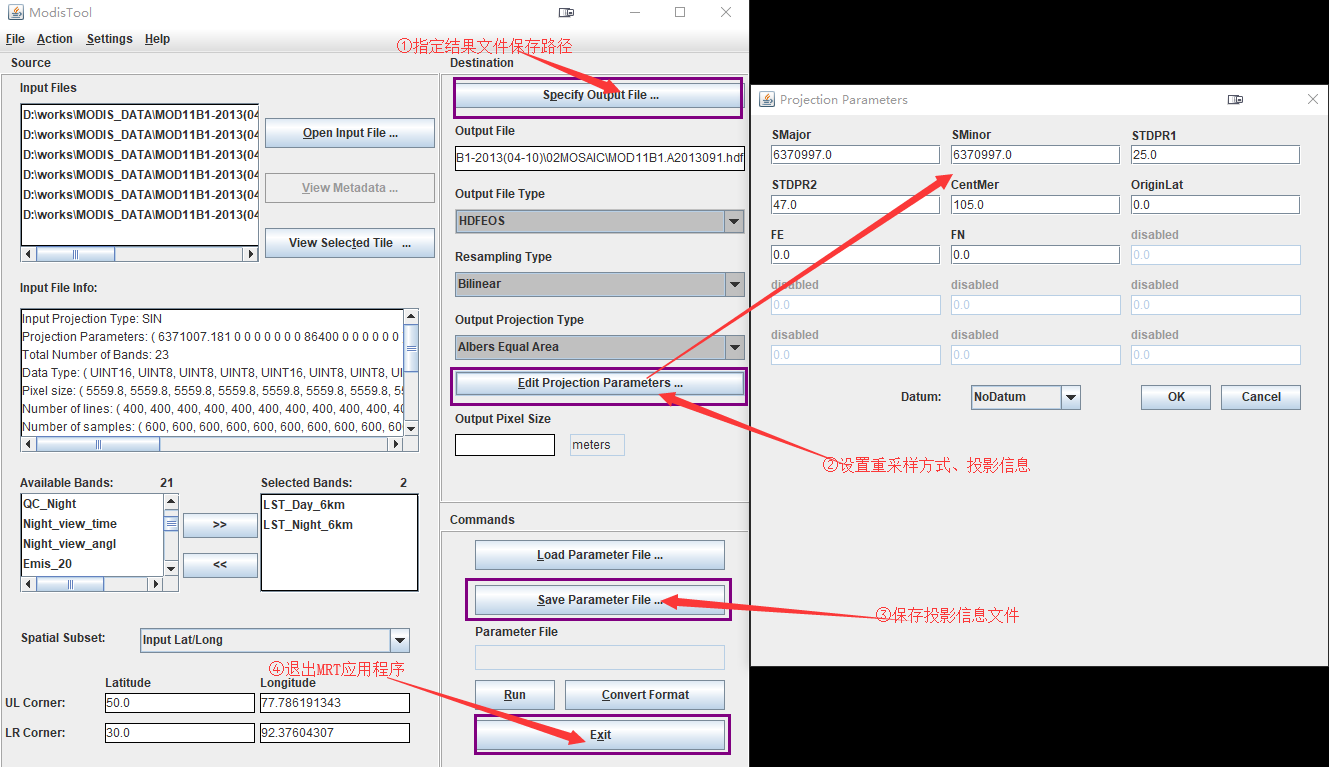Click the Run button
Viewport: 1329px width, 767px height.
(x=514, y=694)
